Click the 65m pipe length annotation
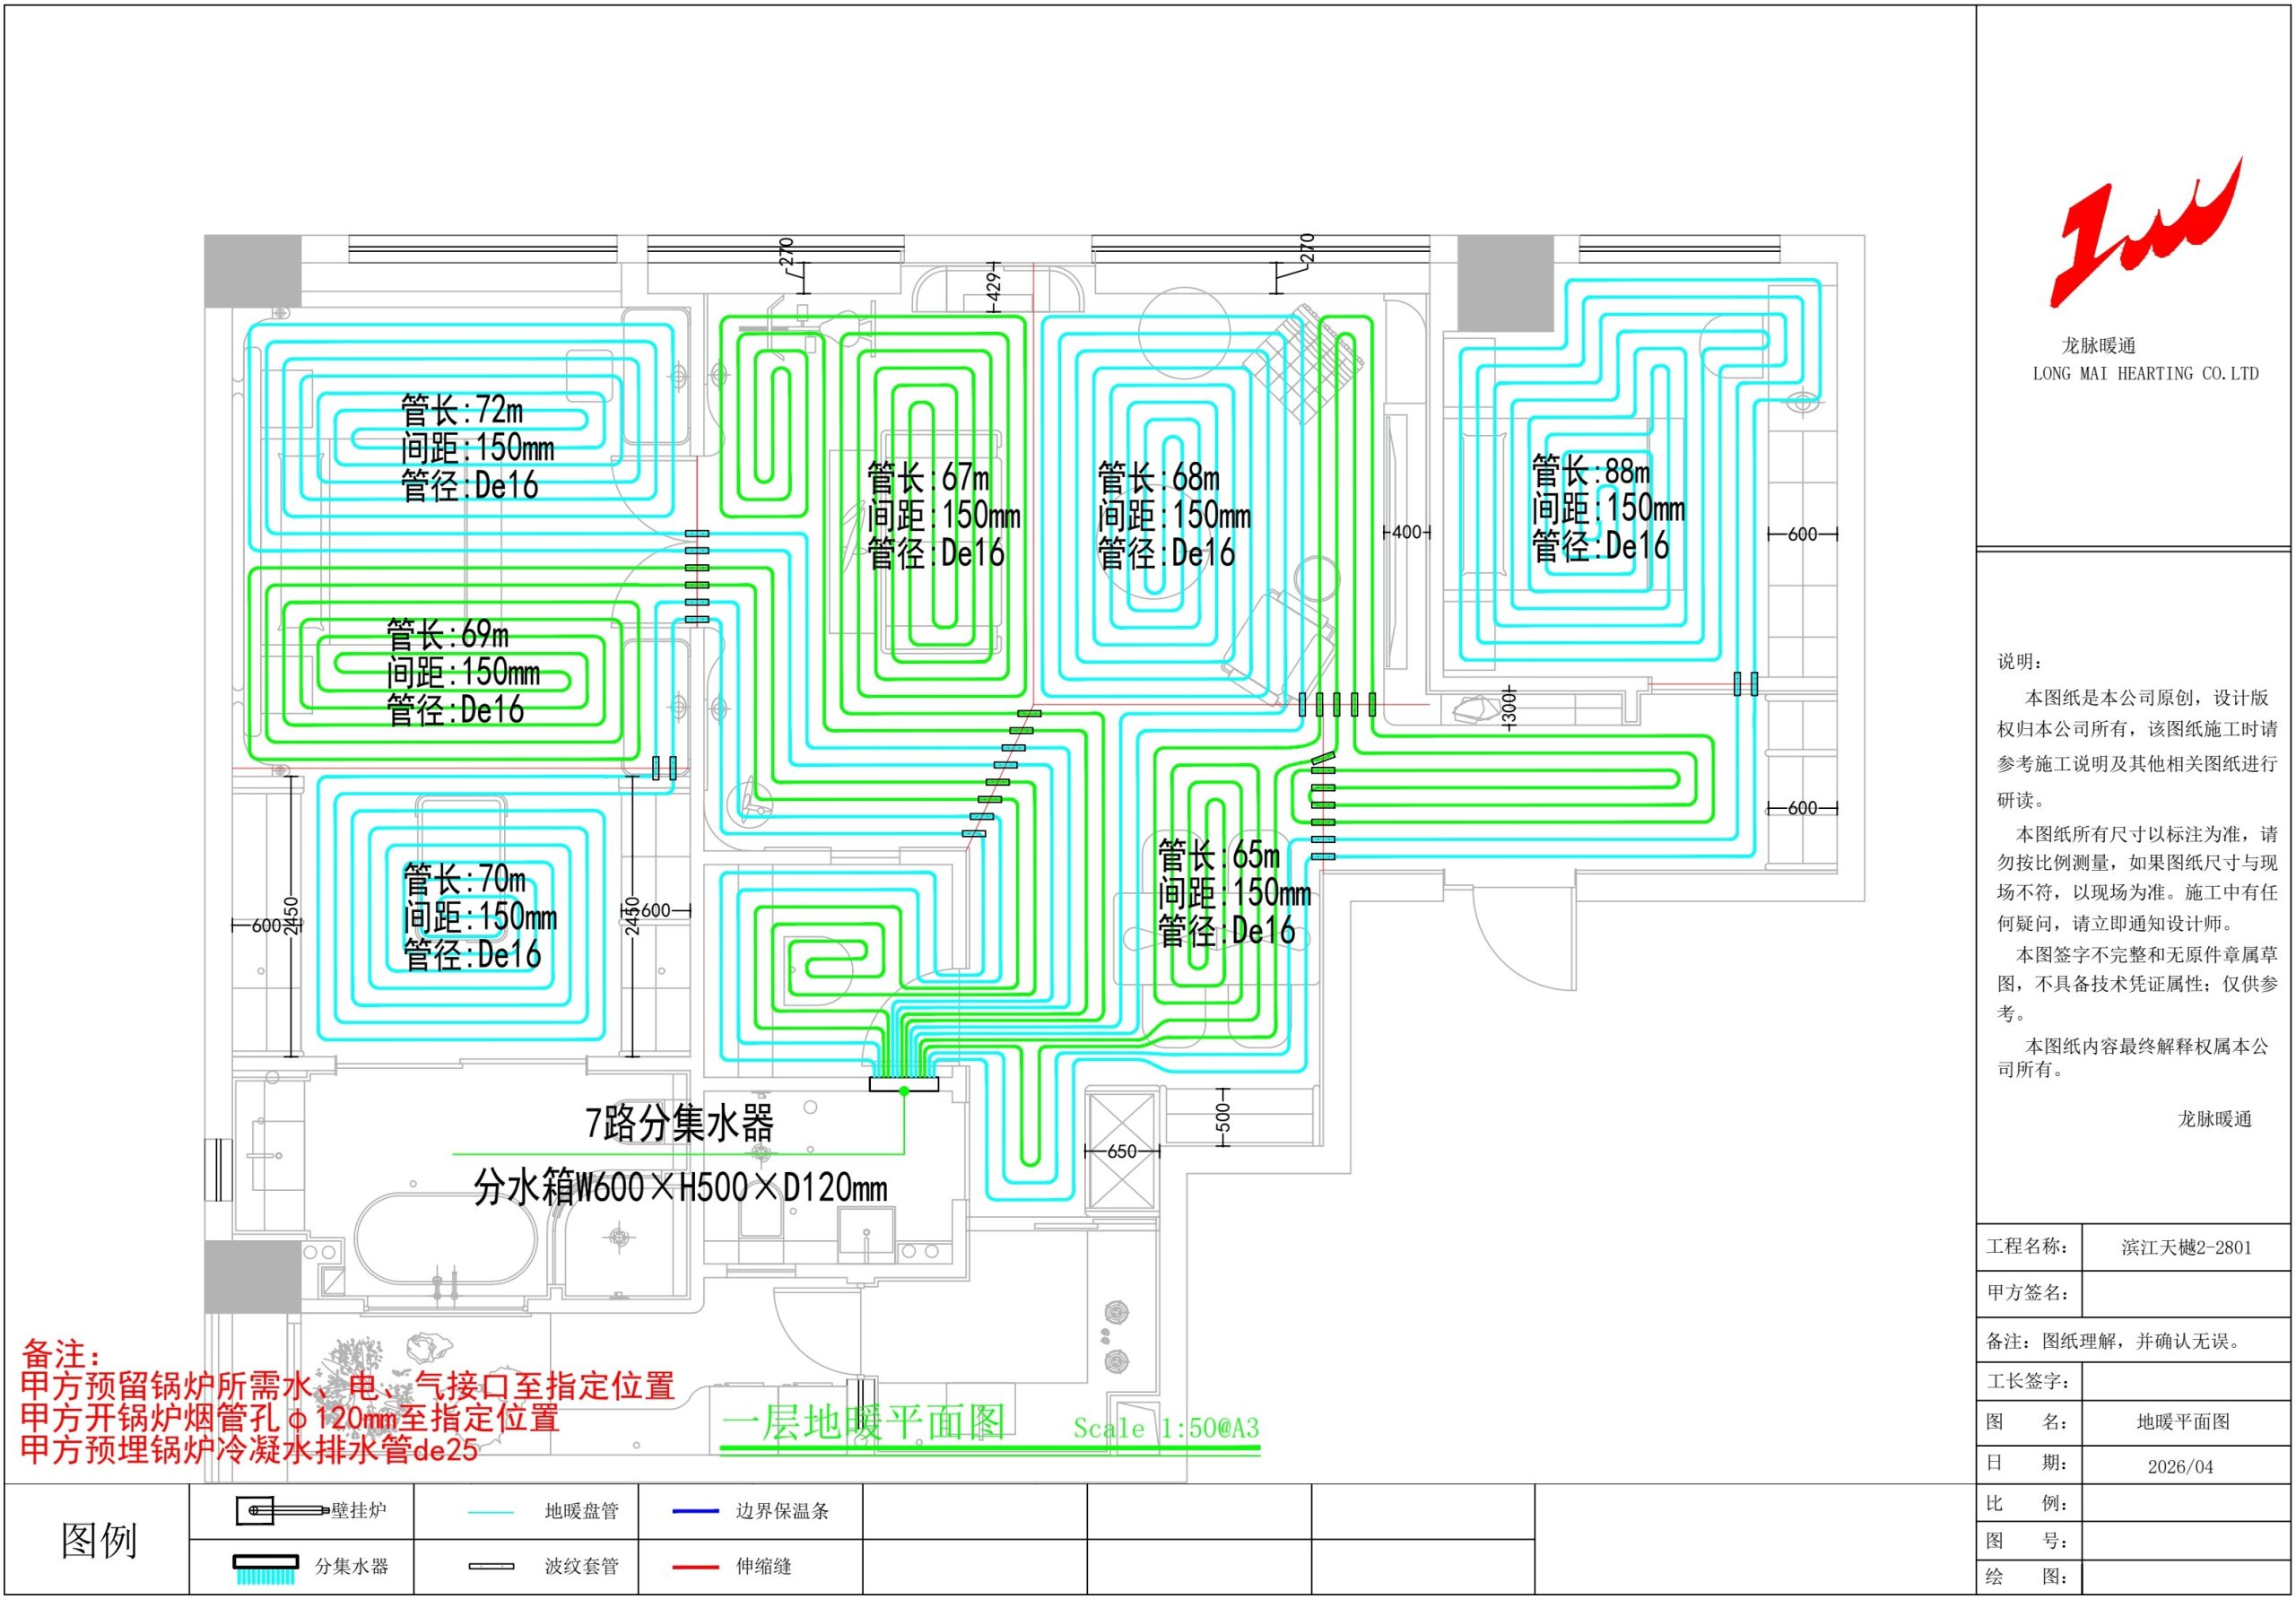2296x1599 pixels. tap(1218, 855)
